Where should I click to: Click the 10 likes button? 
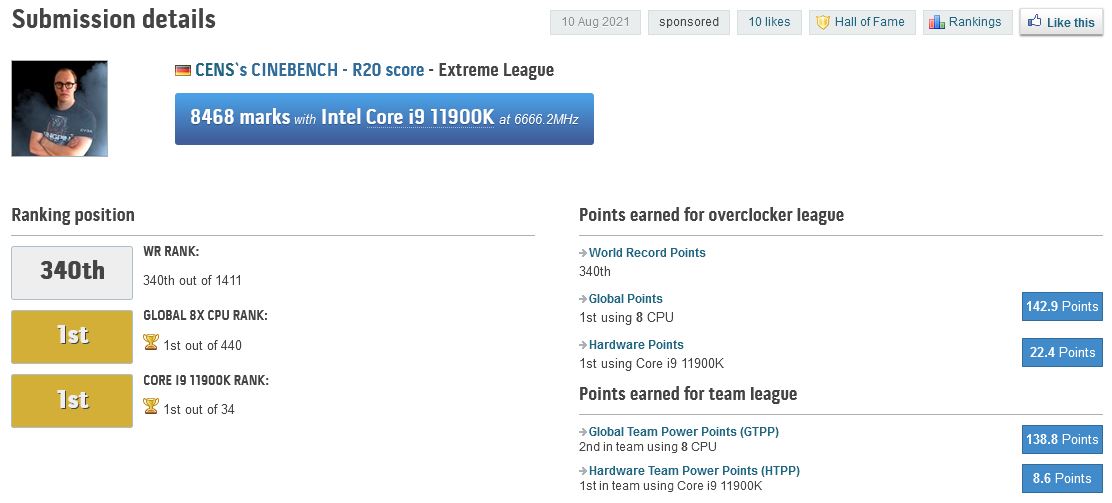pyautogui.click(x=769, y=22)
